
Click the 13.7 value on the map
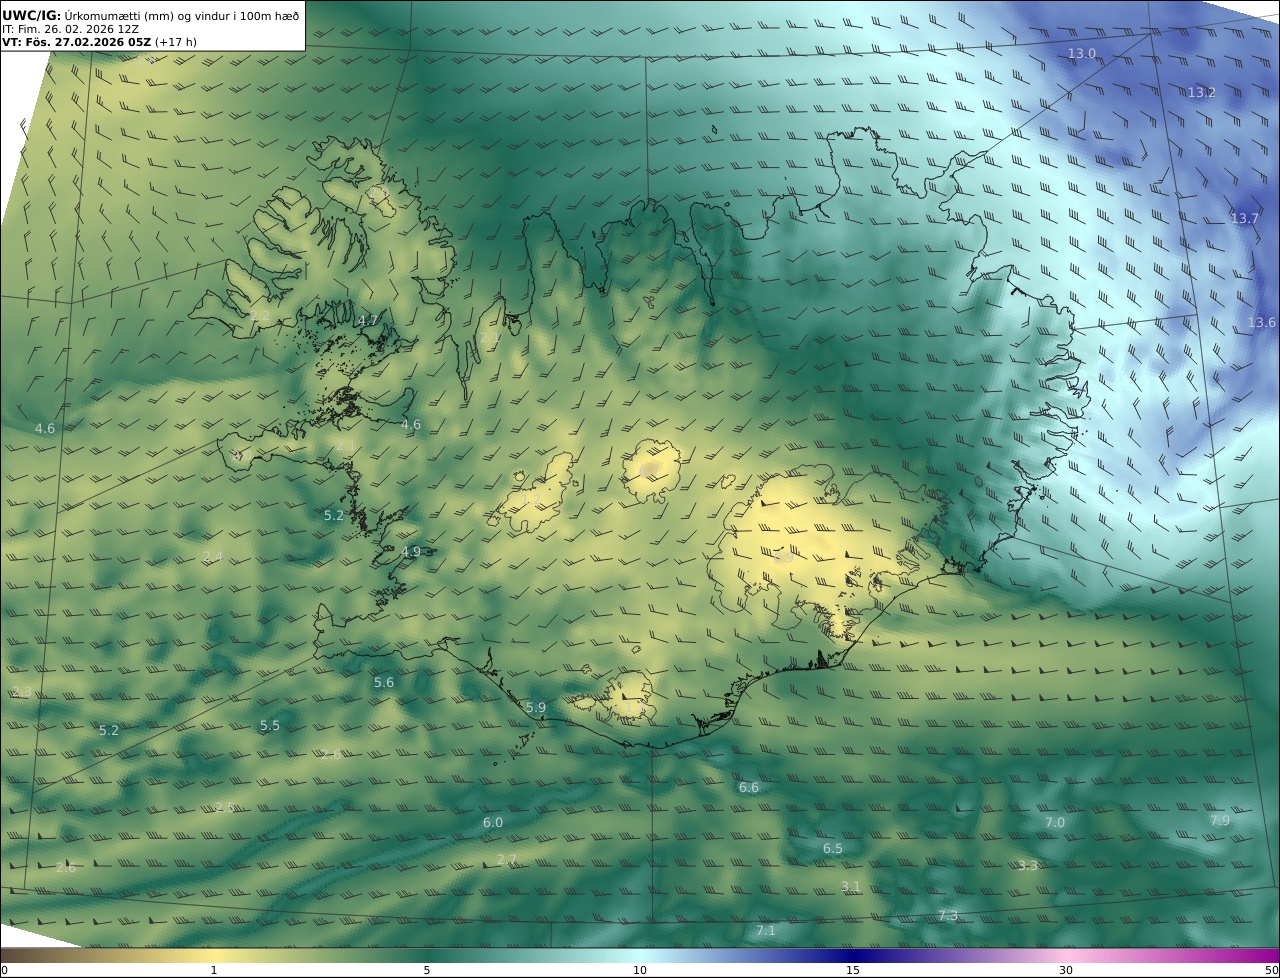[x=1245, y=218]
